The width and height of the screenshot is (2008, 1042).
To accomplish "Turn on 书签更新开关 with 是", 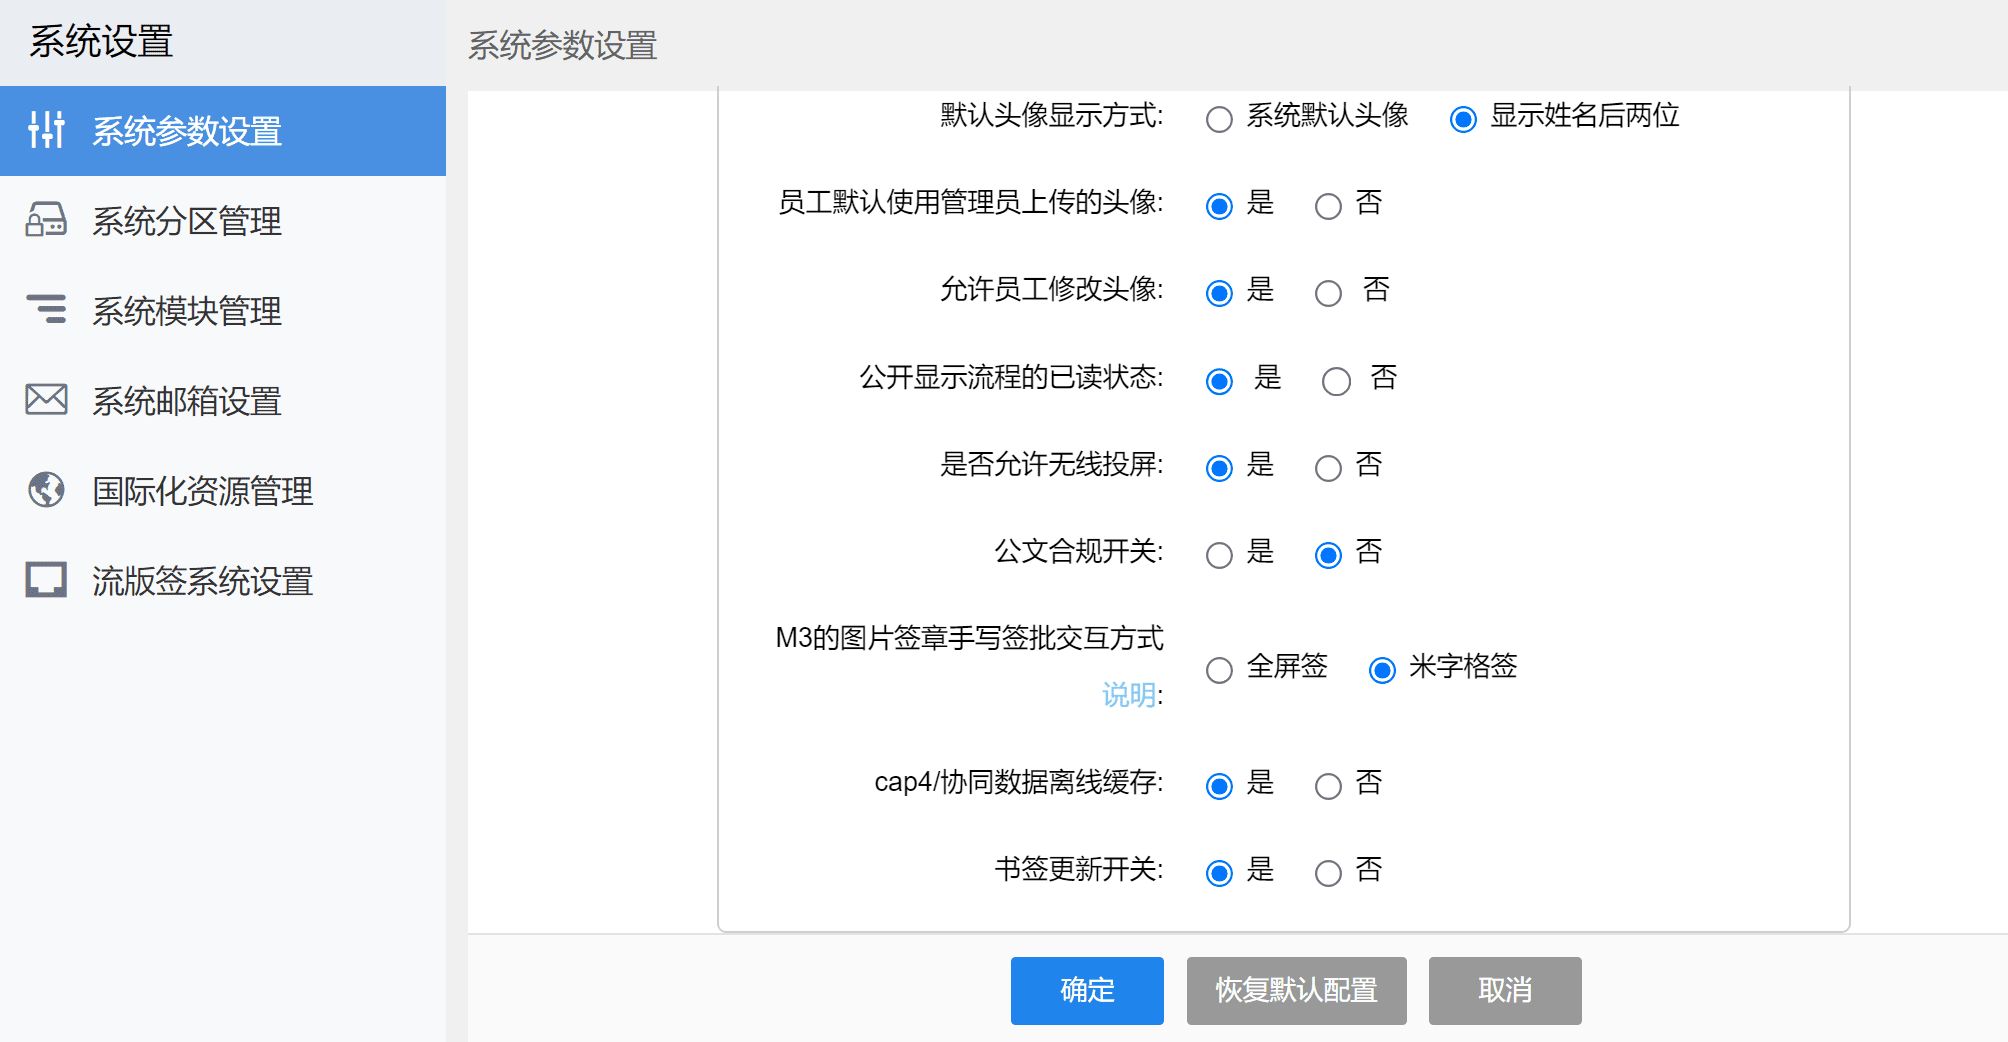I will point(1219,873).
